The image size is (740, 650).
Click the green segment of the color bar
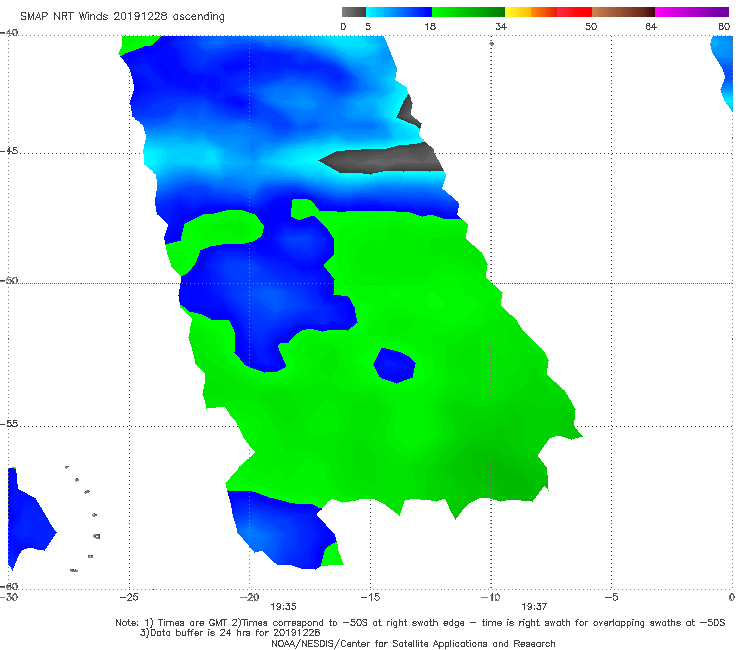click(468, 12)
